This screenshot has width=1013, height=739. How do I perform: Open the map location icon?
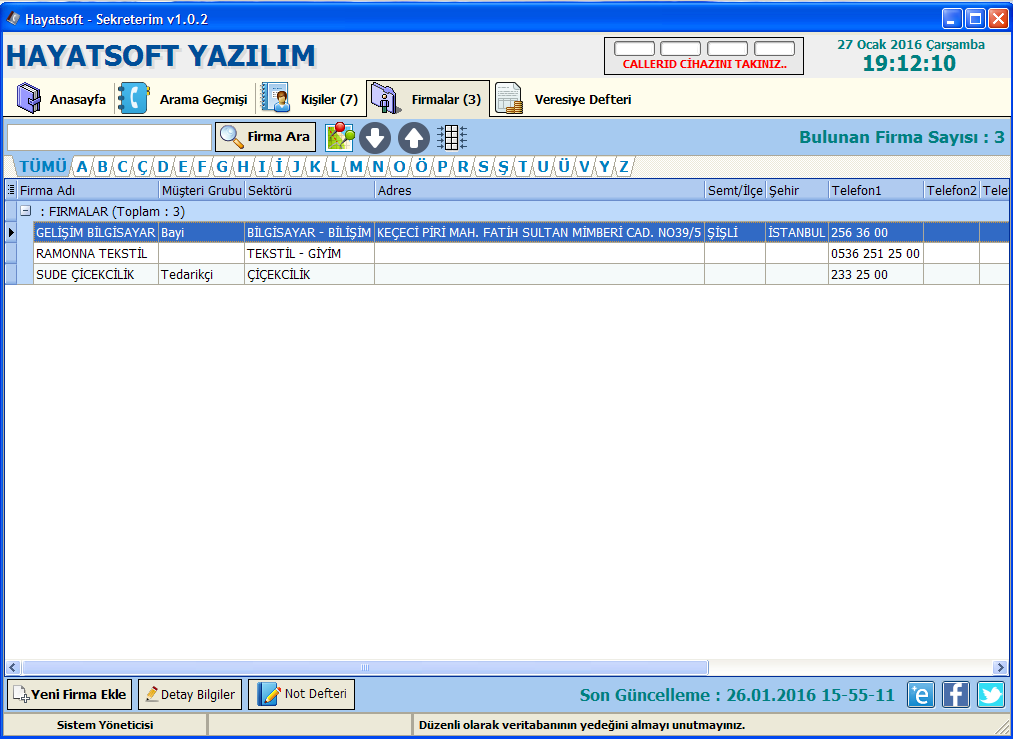pos(340,137)
